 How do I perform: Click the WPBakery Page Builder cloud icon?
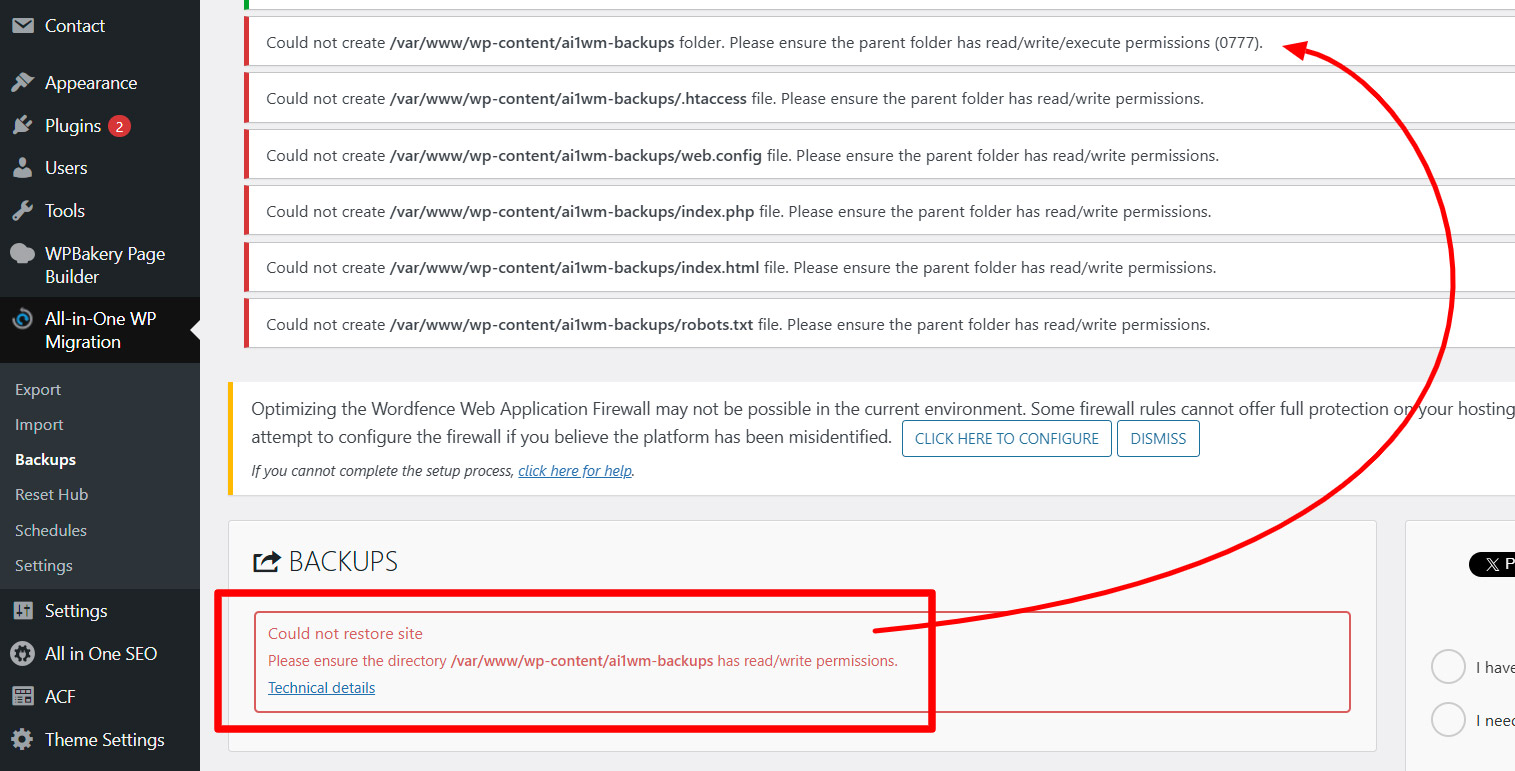click(22, 254)
